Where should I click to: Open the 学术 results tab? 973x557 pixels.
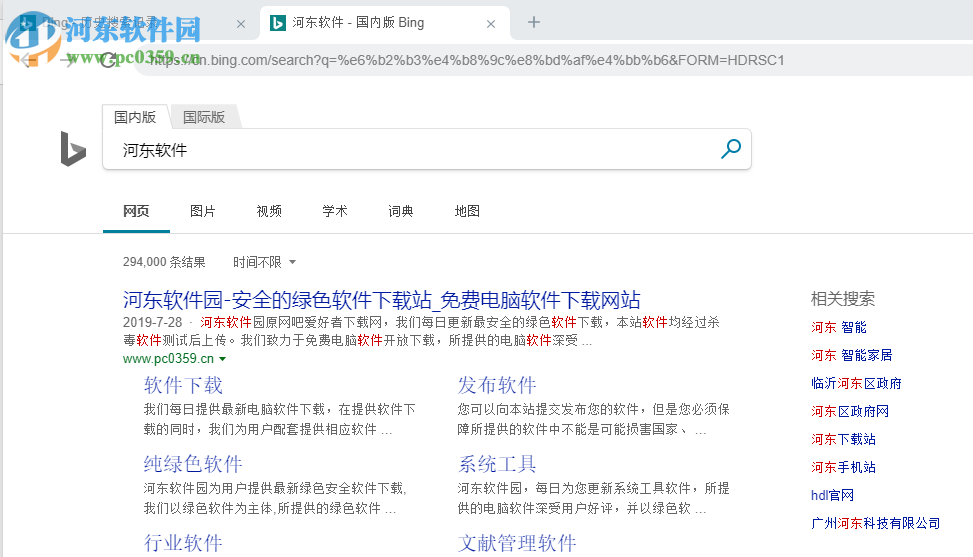334,211
